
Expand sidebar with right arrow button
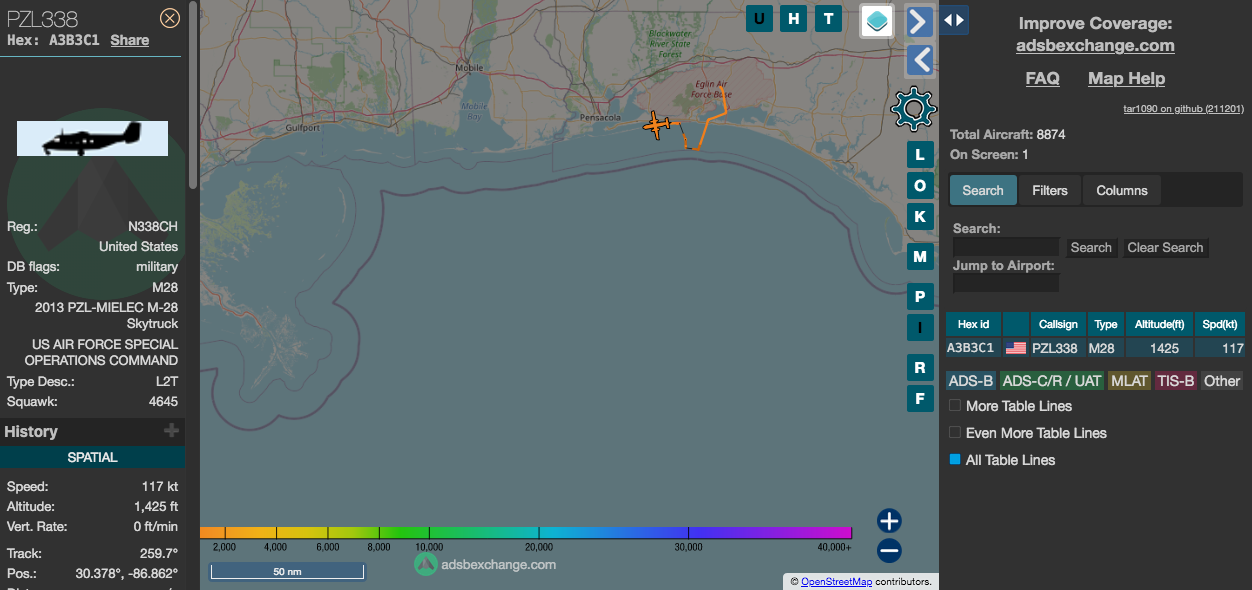[x=920, y=21]
